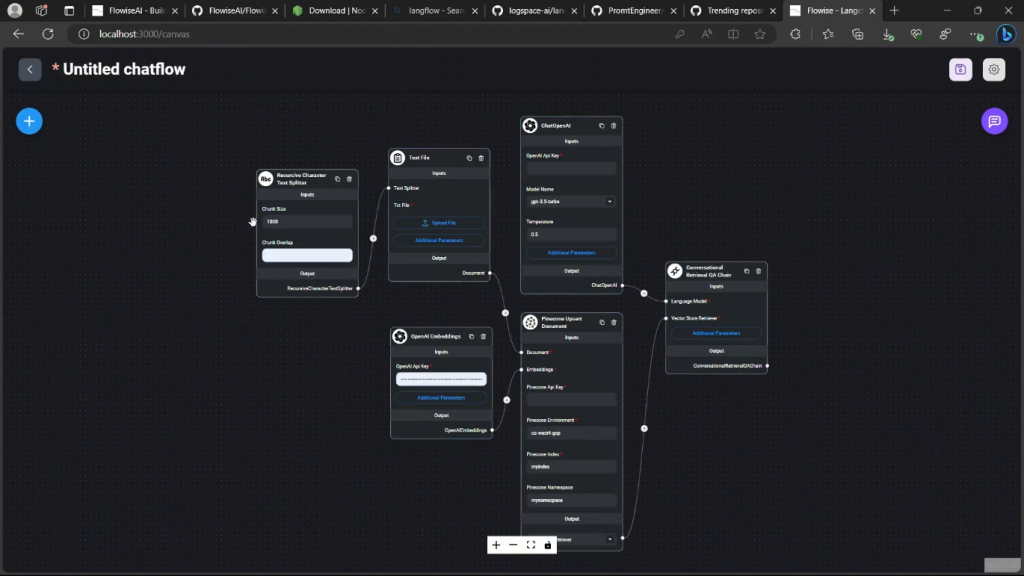1024x576 pixels.
Task: Click the Untitled chatflow title
Action: (x=124, y=69)
